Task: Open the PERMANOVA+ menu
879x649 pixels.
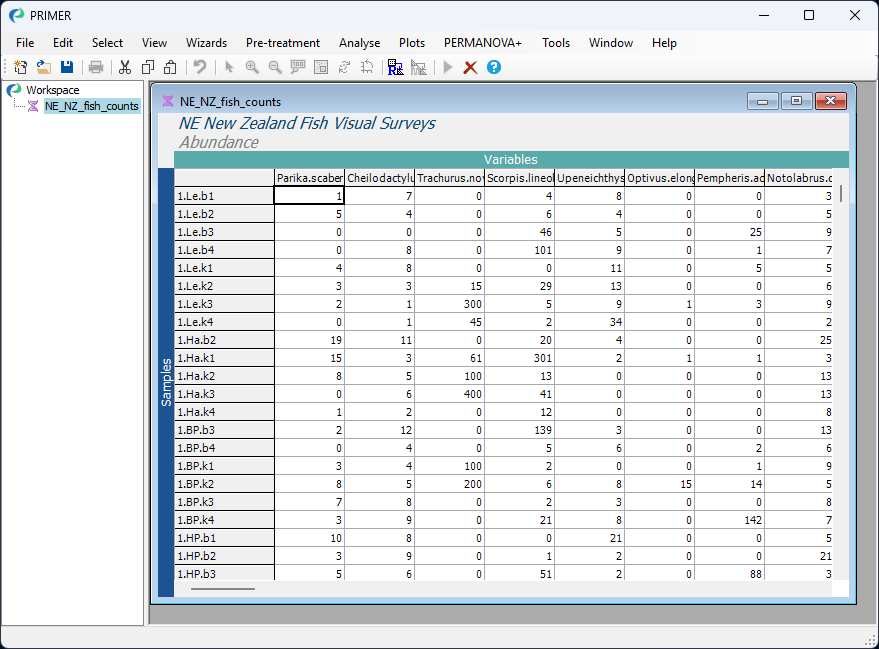Action: click(x=482, y=43)
